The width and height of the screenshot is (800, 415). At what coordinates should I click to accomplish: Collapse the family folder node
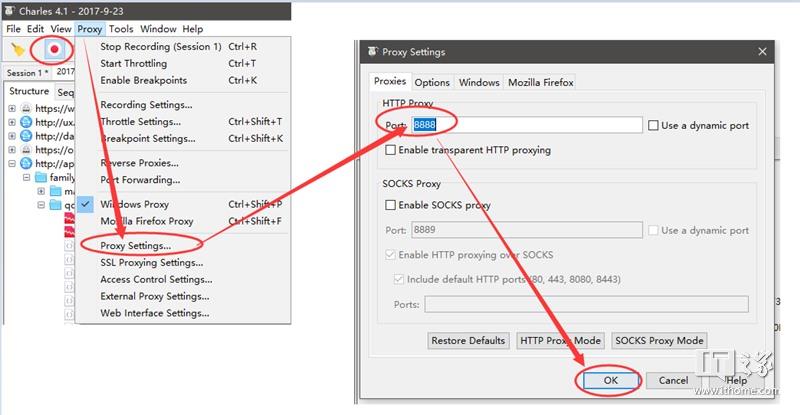27,177
